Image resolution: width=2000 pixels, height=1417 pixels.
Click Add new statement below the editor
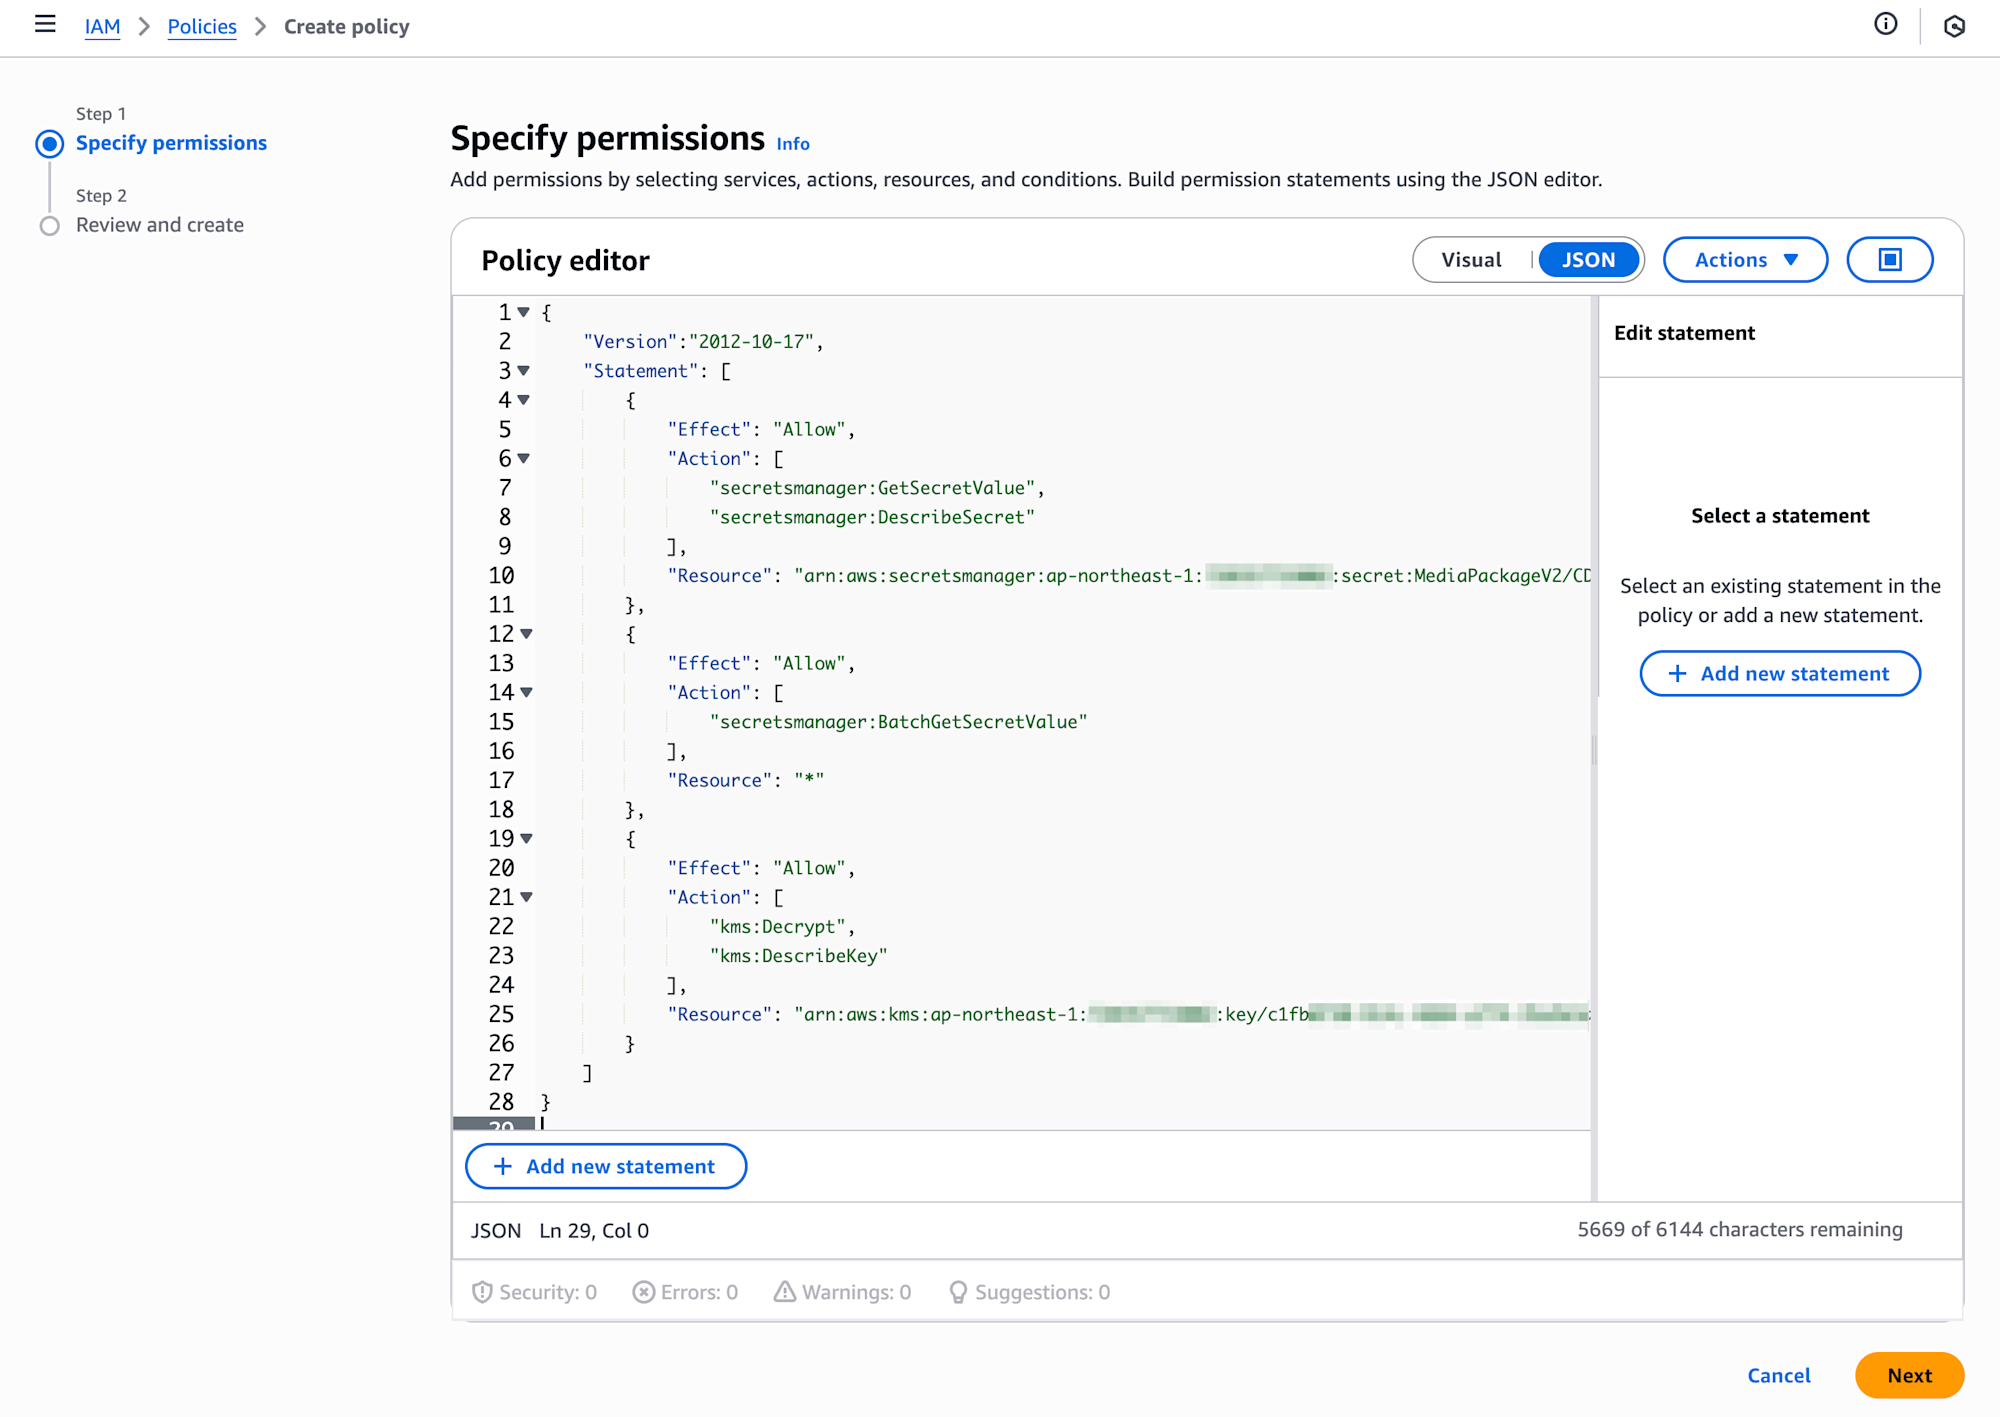tap(606, 1166)
